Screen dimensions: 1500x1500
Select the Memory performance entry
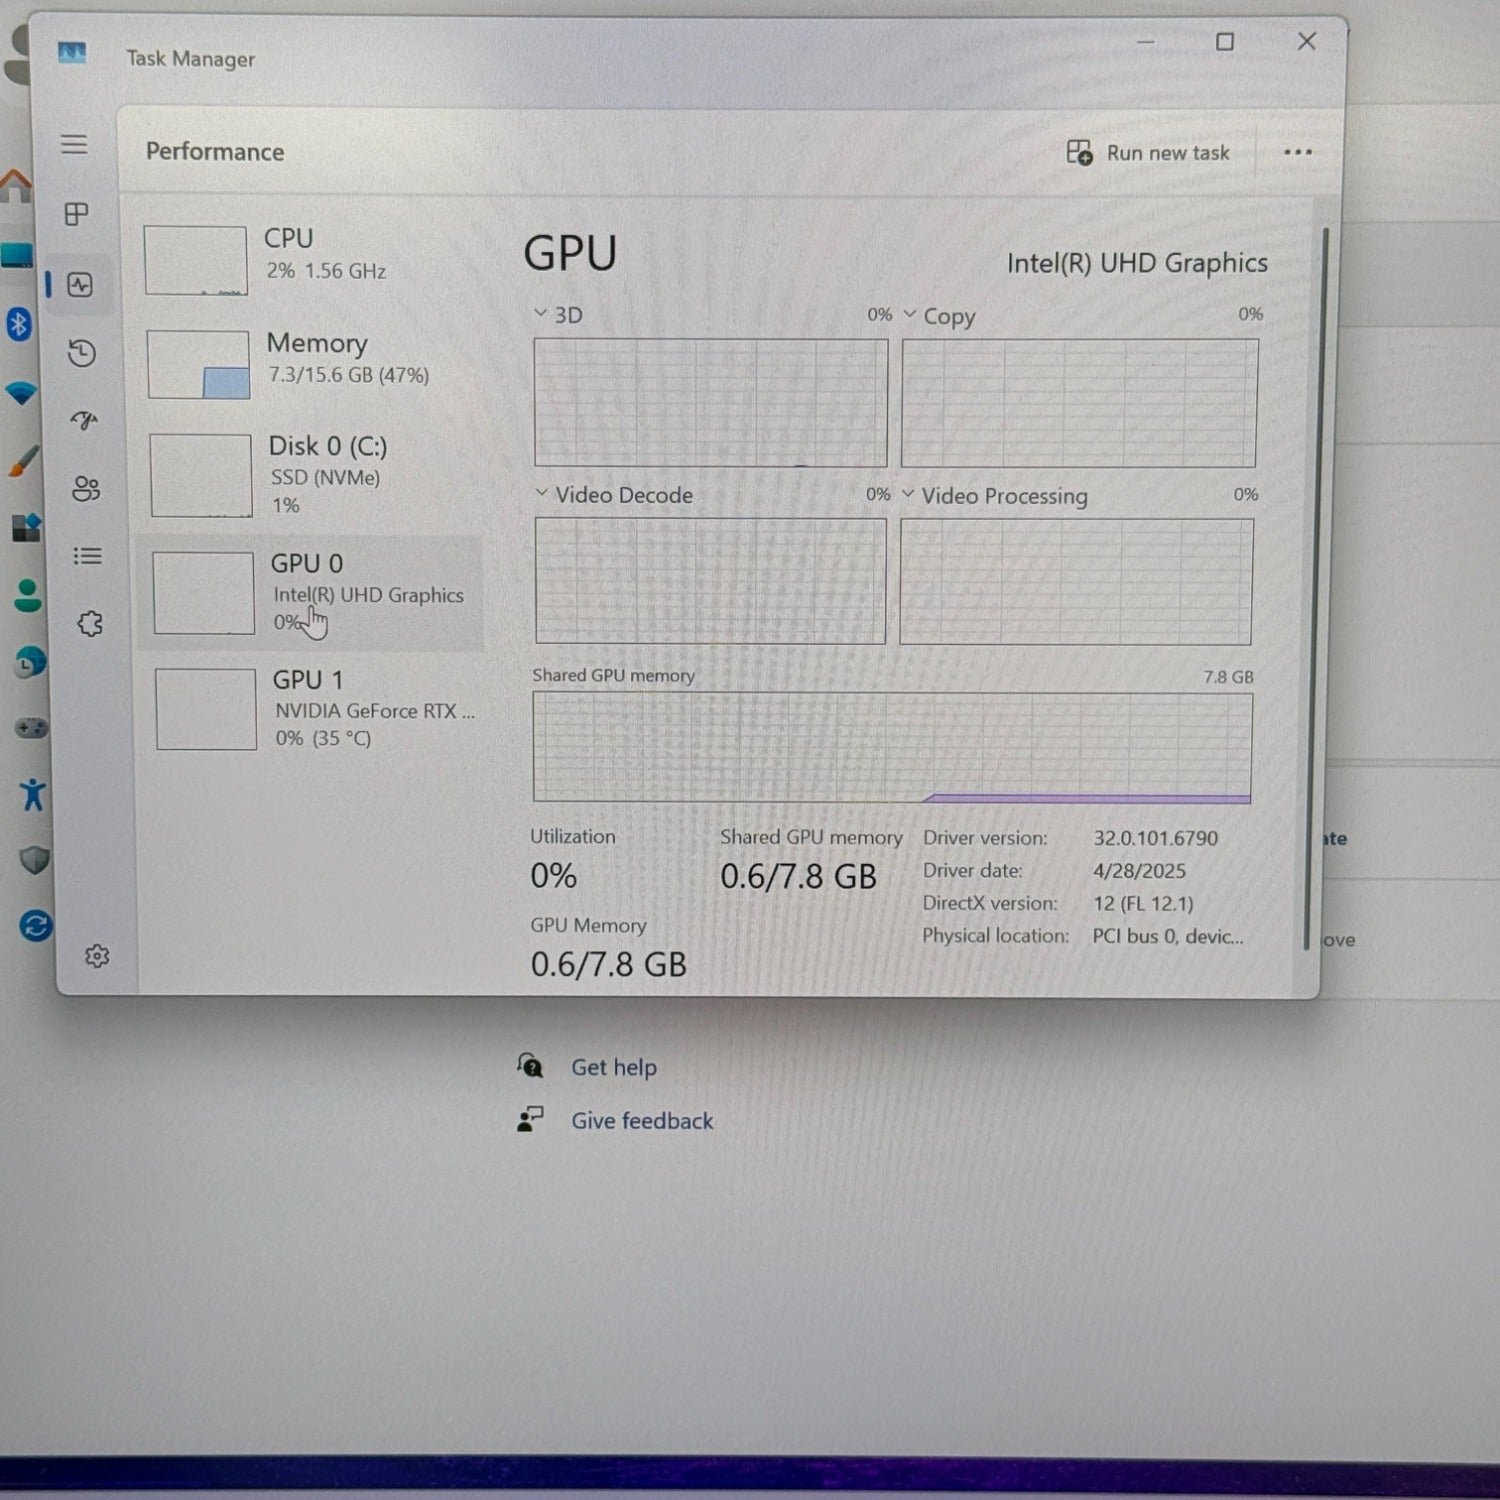pos(310,360)
